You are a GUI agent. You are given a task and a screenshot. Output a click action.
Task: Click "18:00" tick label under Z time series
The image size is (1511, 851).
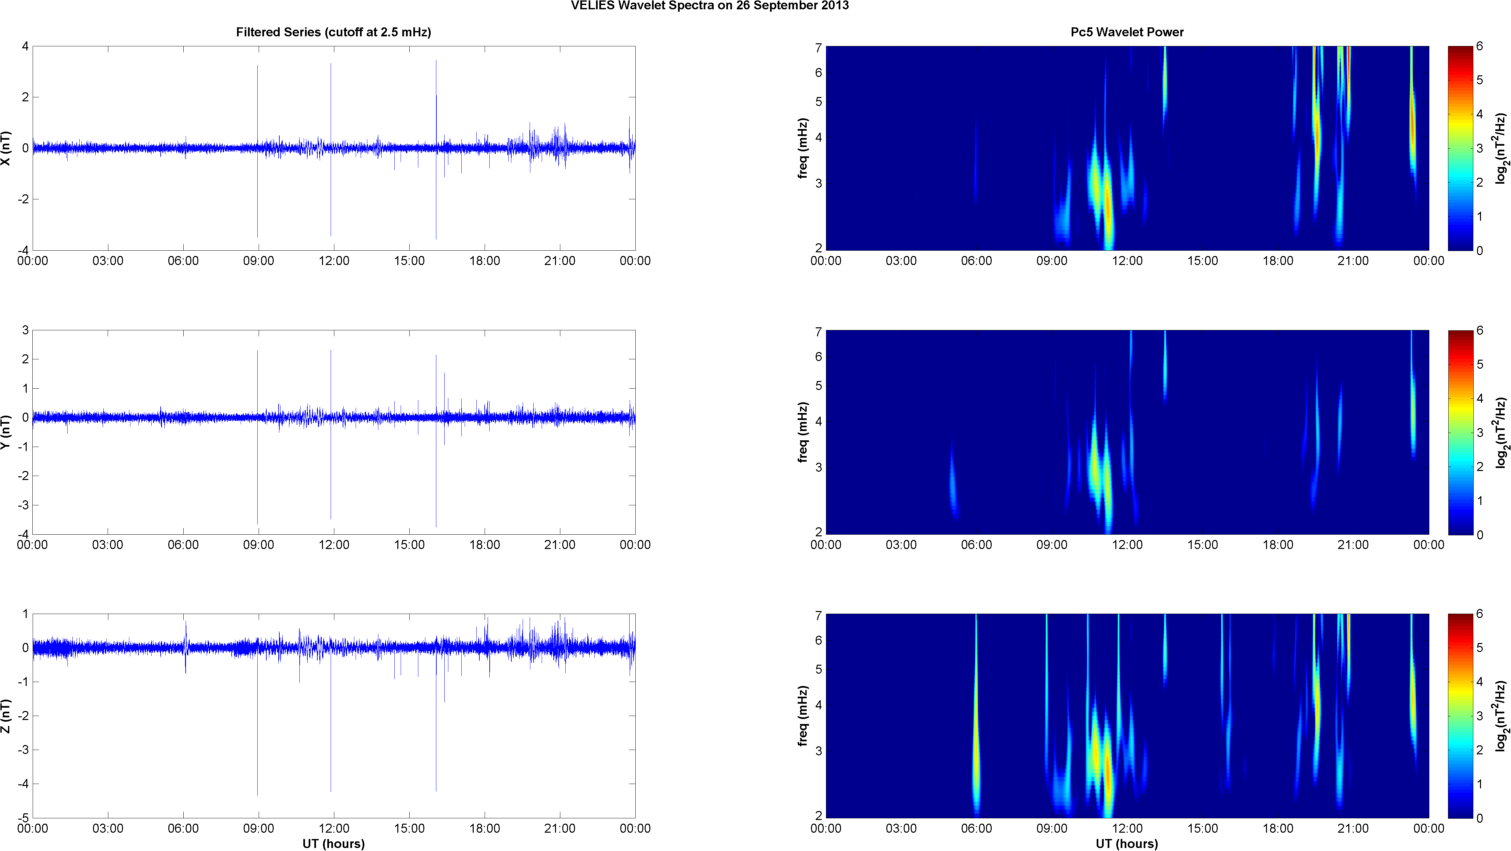[x=485, y=829]
